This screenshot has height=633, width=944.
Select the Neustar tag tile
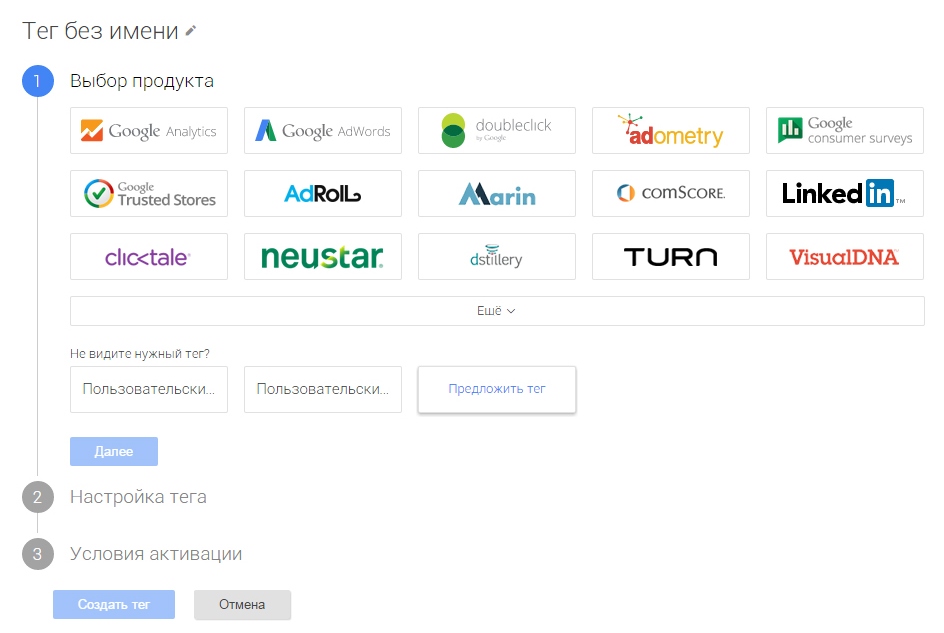[323, 257]
